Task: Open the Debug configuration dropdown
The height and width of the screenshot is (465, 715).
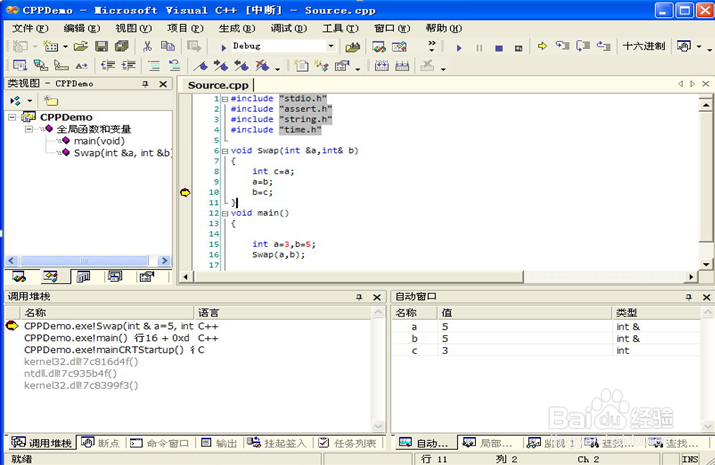Action: point(331,46)
